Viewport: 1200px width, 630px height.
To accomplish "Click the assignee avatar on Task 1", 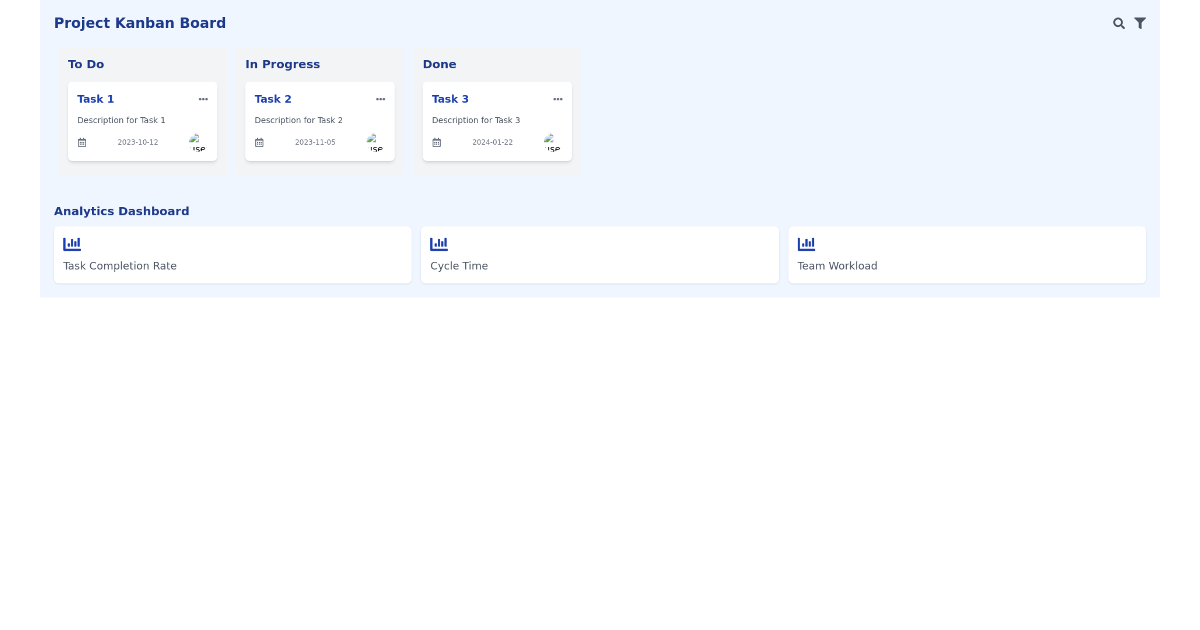I will 196,141.
